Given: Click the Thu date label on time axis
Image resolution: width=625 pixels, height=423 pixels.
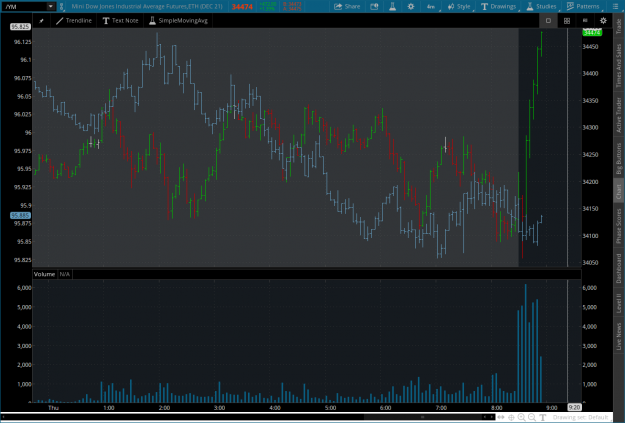Looking at the screenshot, I should (x=53, y=408).
